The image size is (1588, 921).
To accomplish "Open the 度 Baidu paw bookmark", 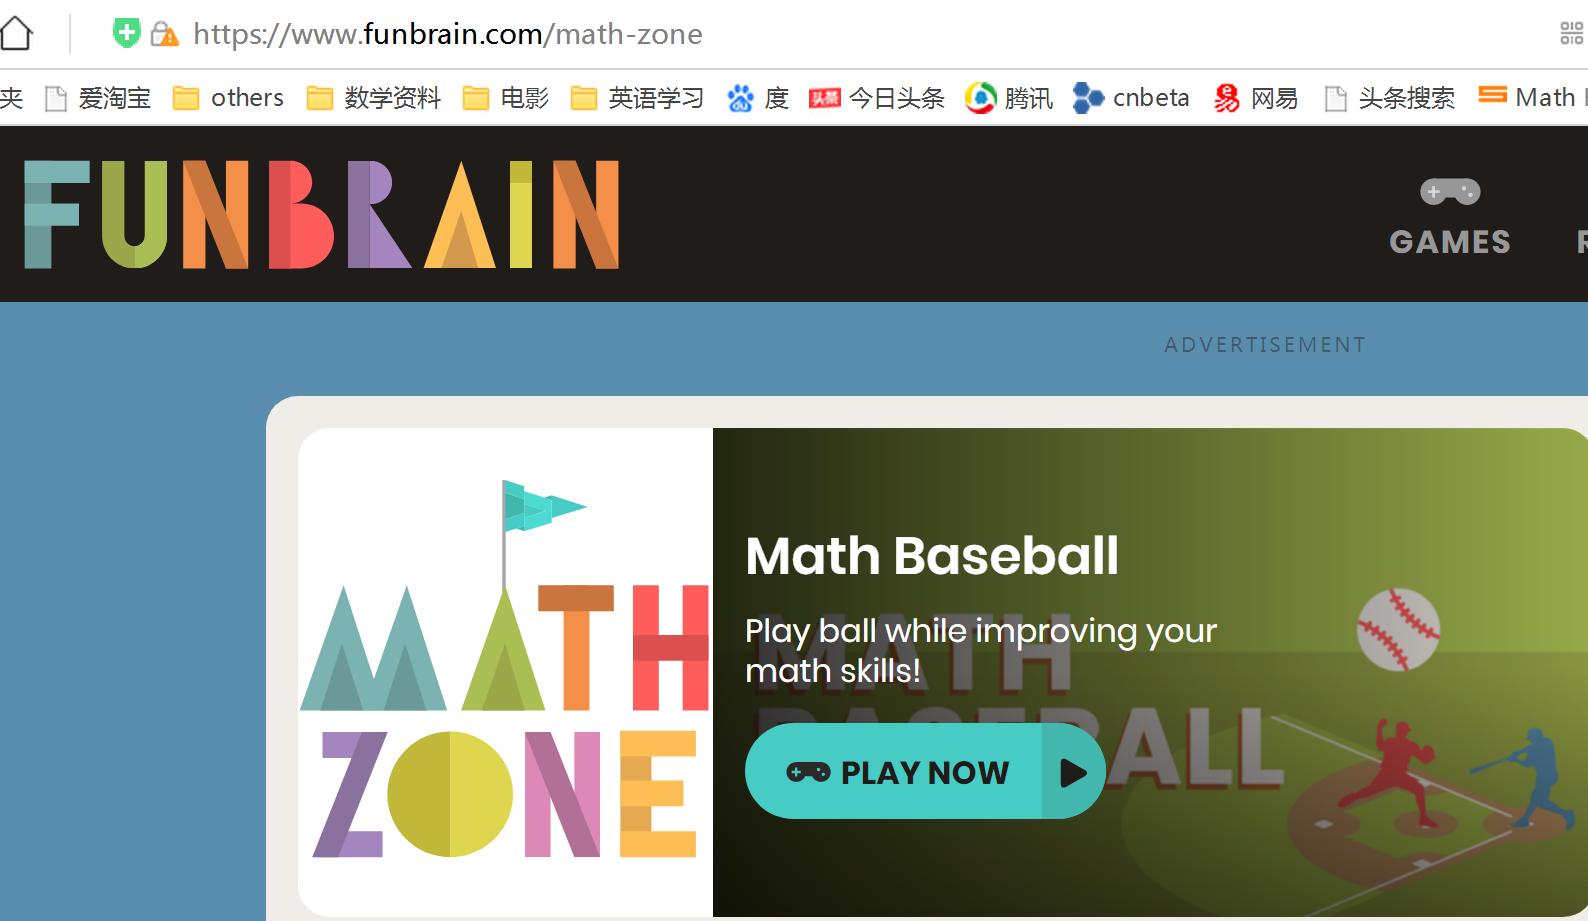I will click(x=758, y=98).
